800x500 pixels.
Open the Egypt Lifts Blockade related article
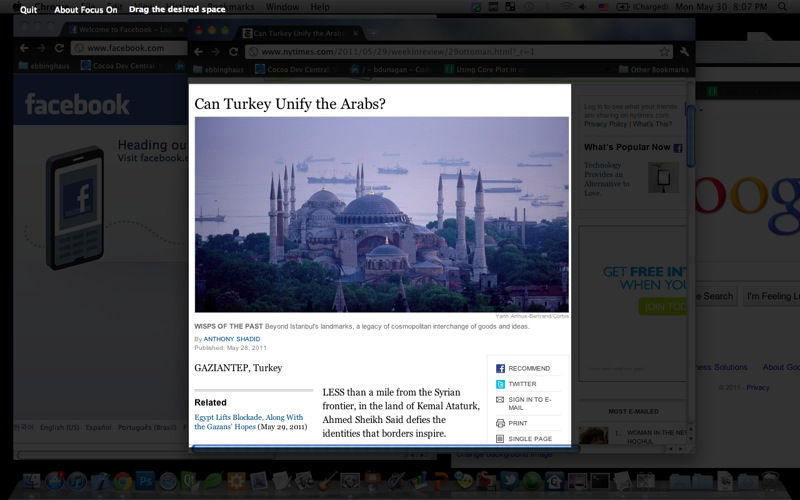click(249, 422)
